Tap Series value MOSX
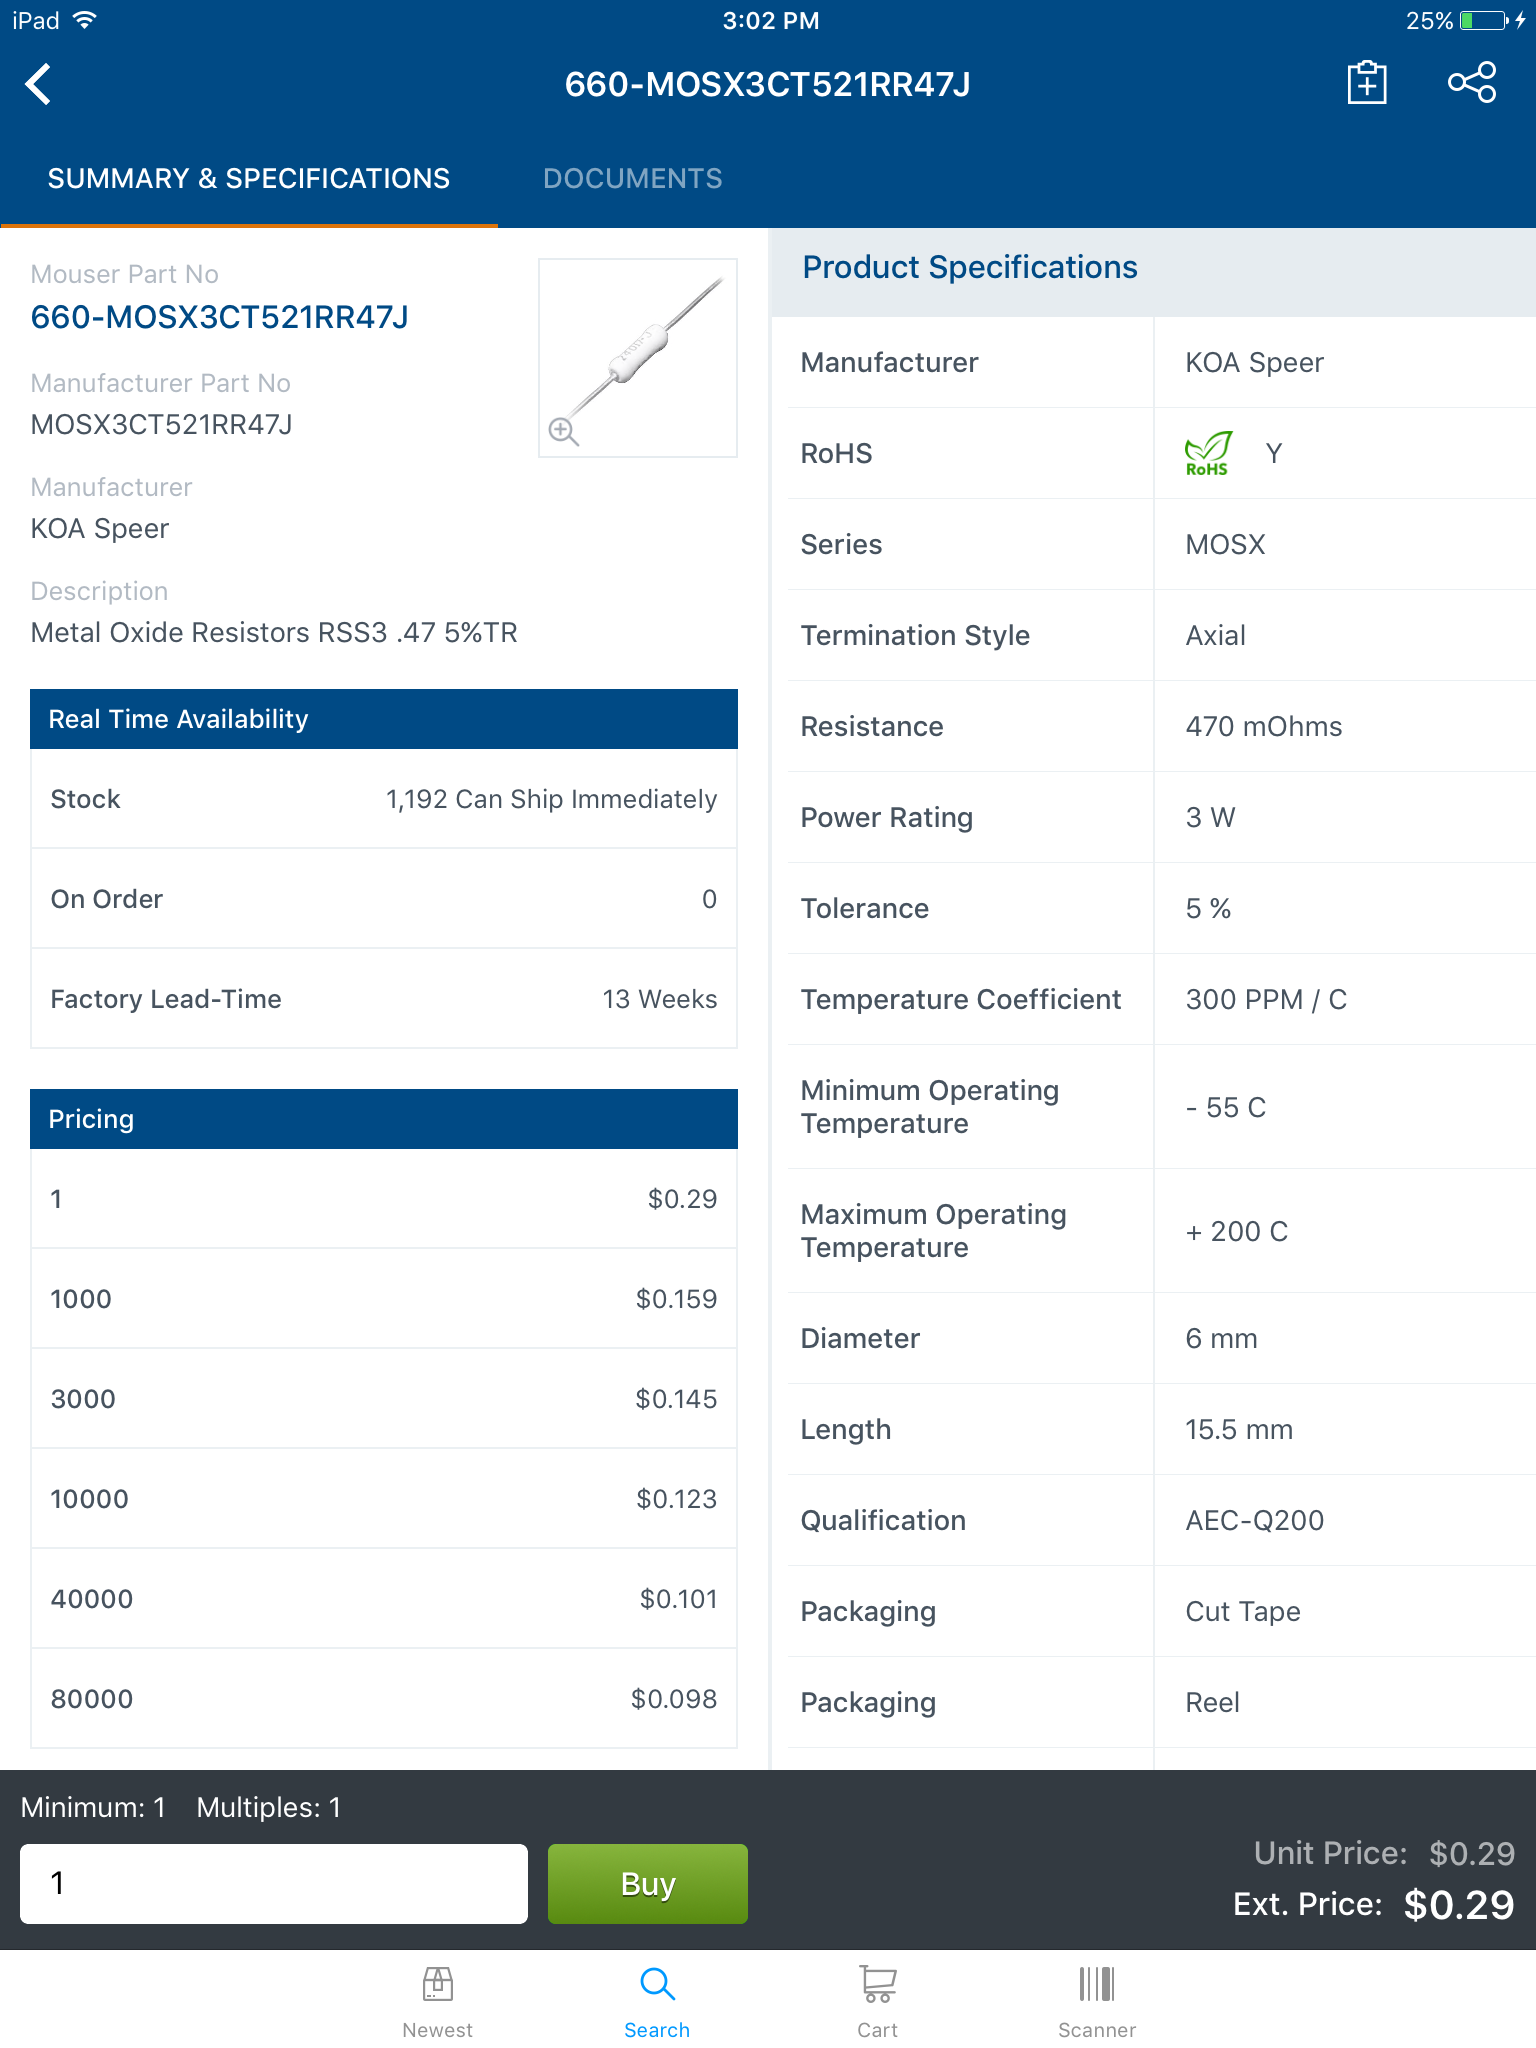Viewport: 1536px width, 2048px height. click(1225, 544)
